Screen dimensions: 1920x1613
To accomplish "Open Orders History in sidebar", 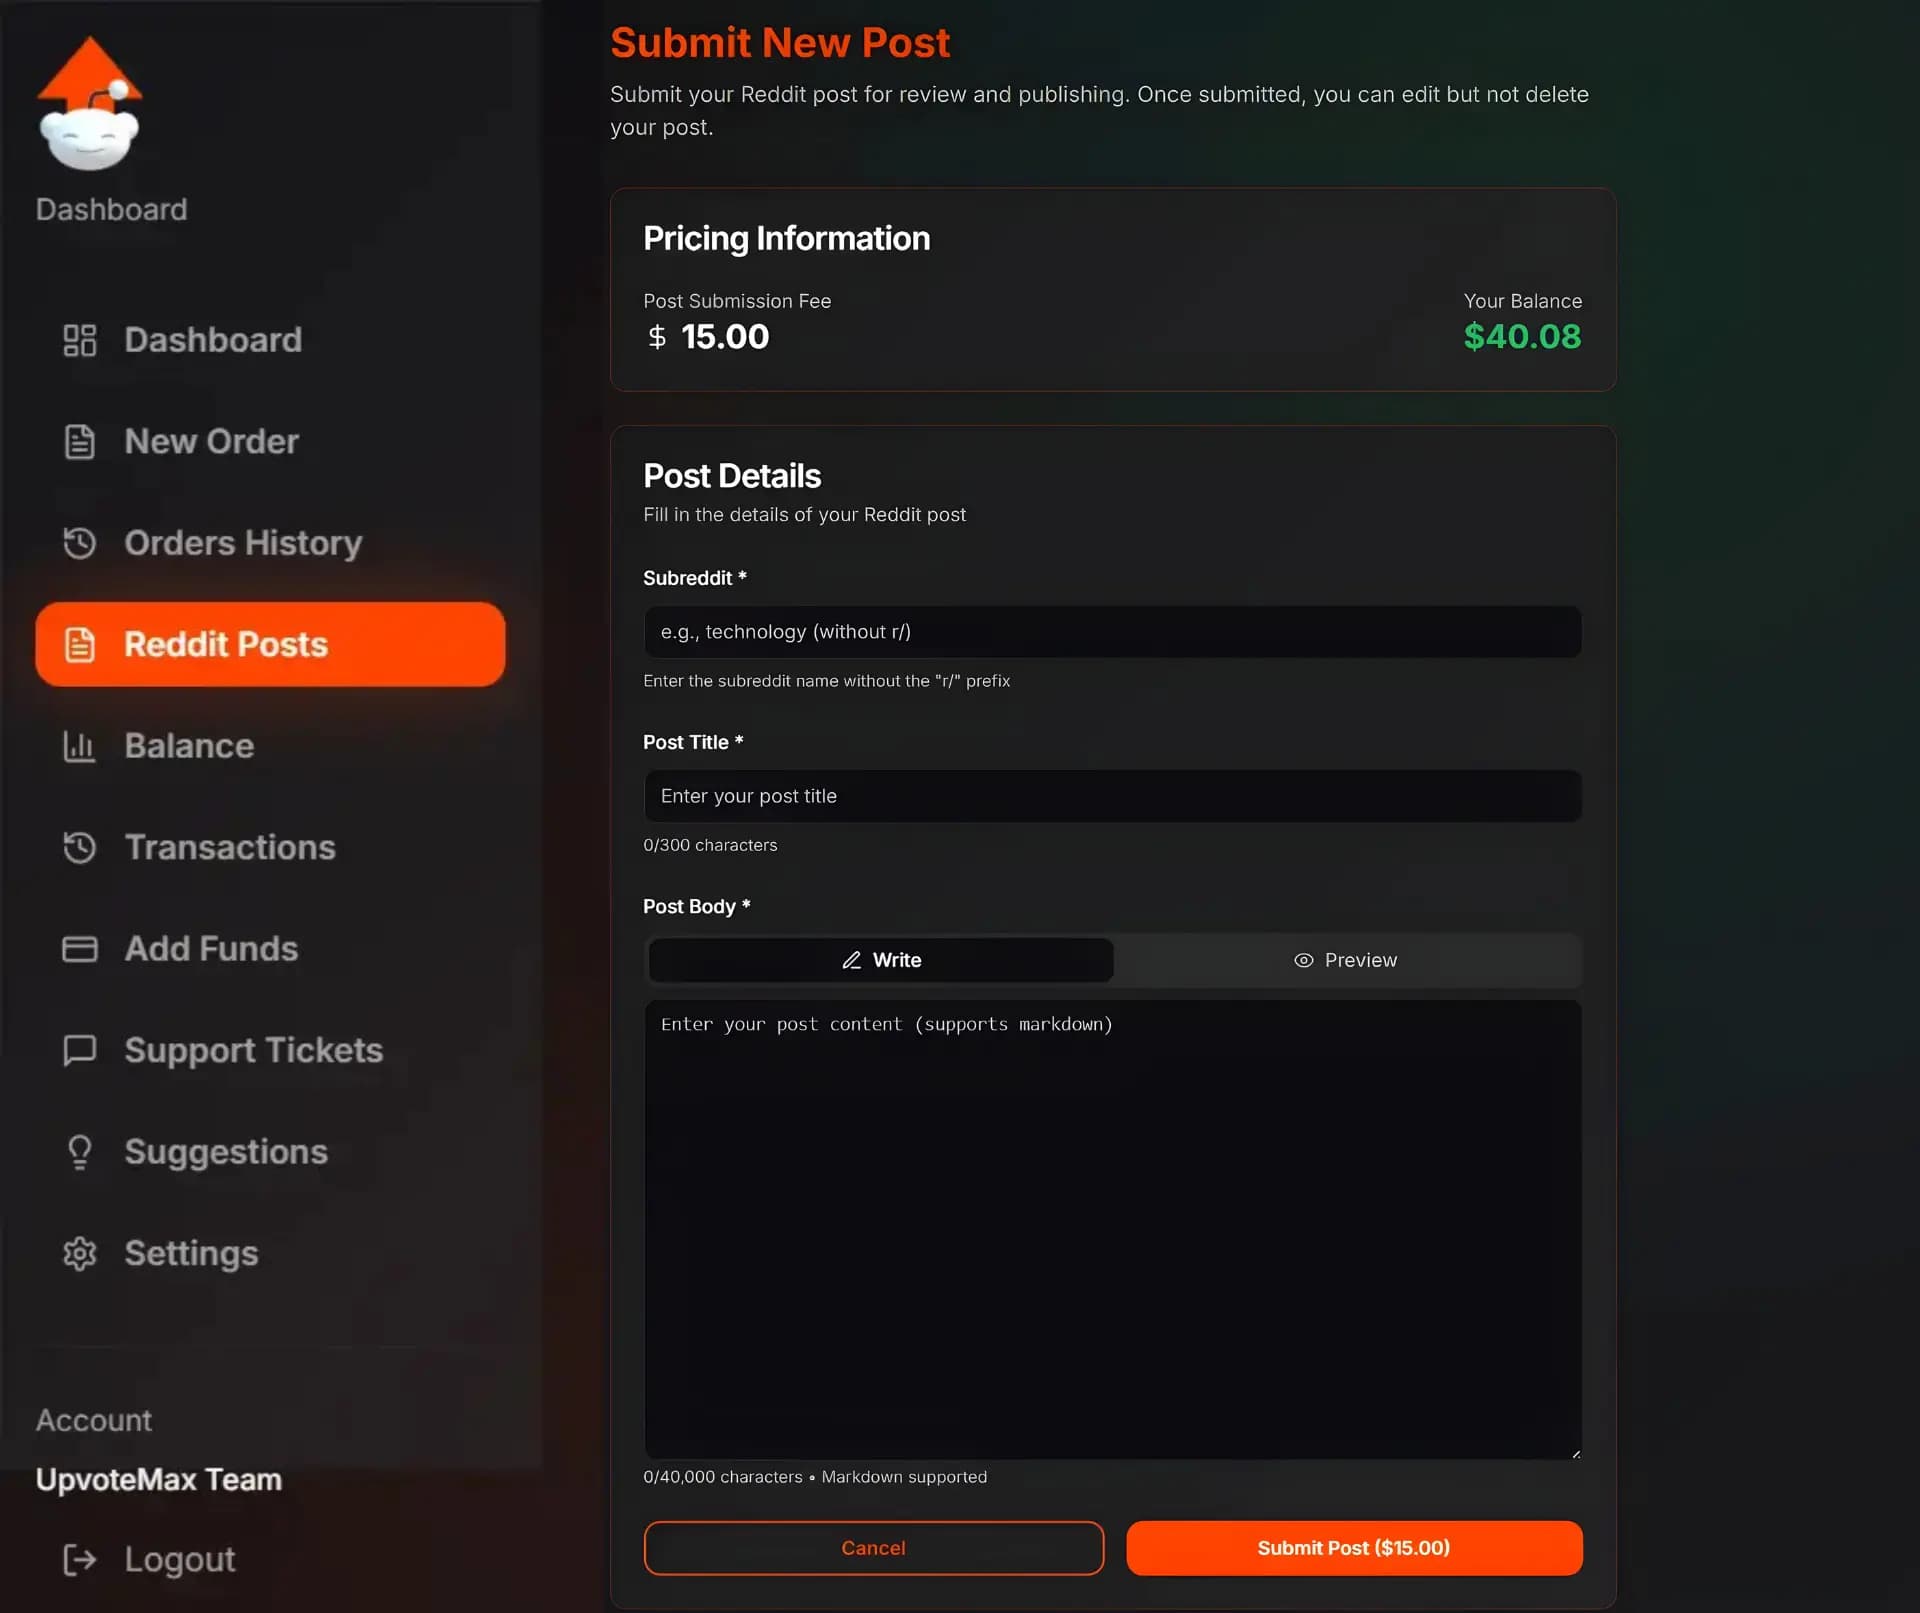I will 270,543.
